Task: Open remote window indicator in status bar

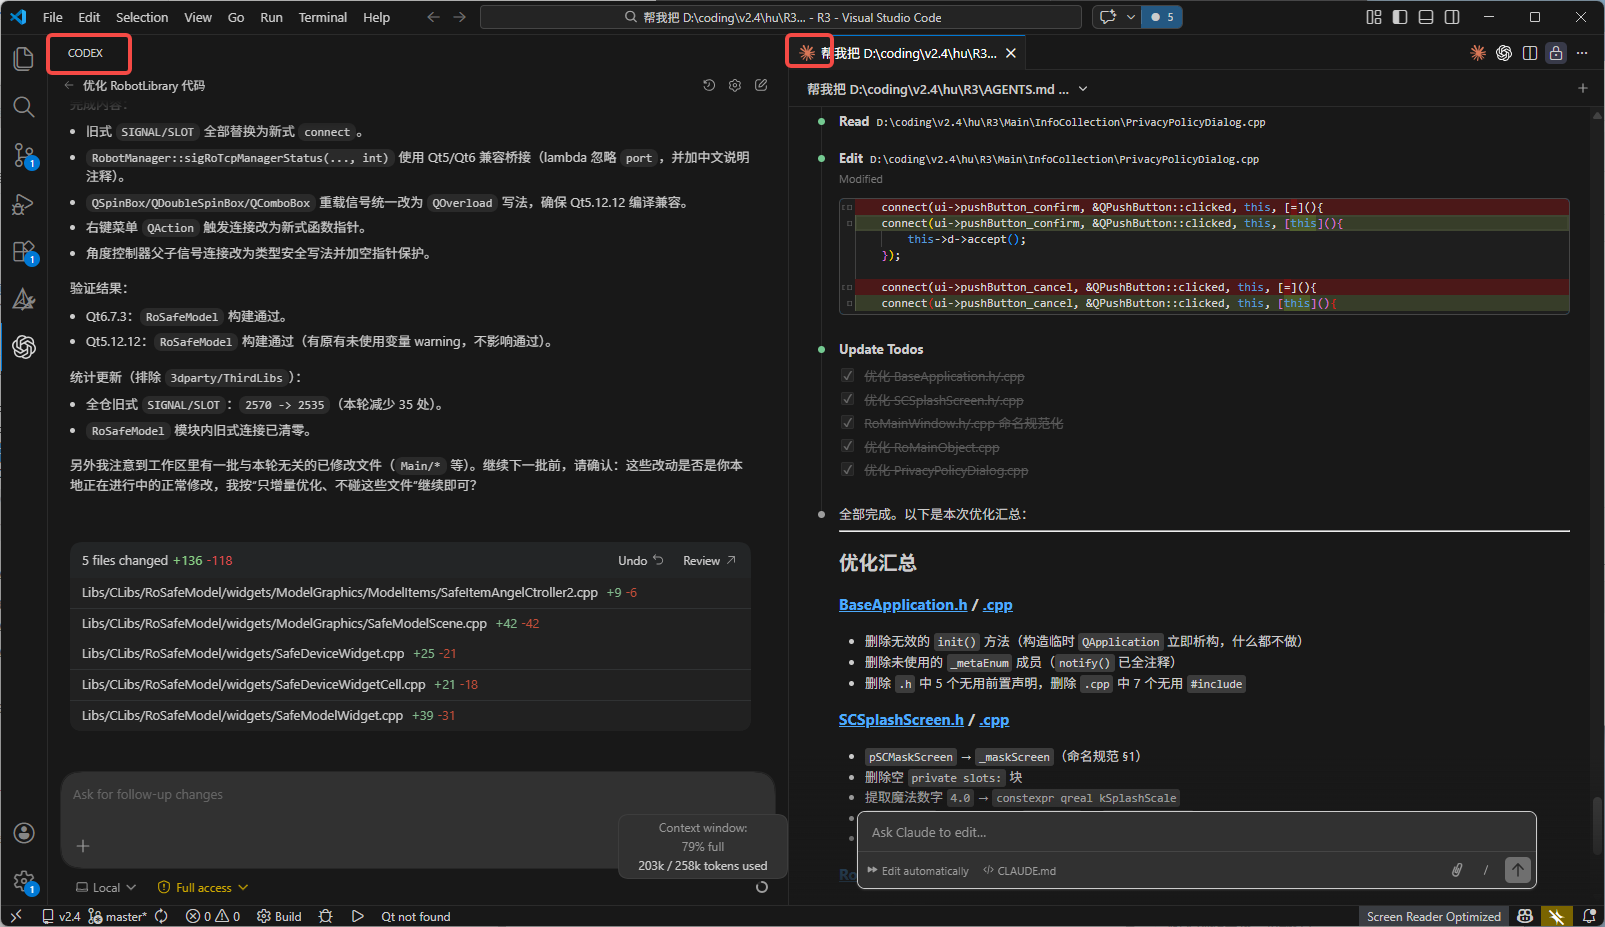Action: pyautogui.click(x=15, y=916)
